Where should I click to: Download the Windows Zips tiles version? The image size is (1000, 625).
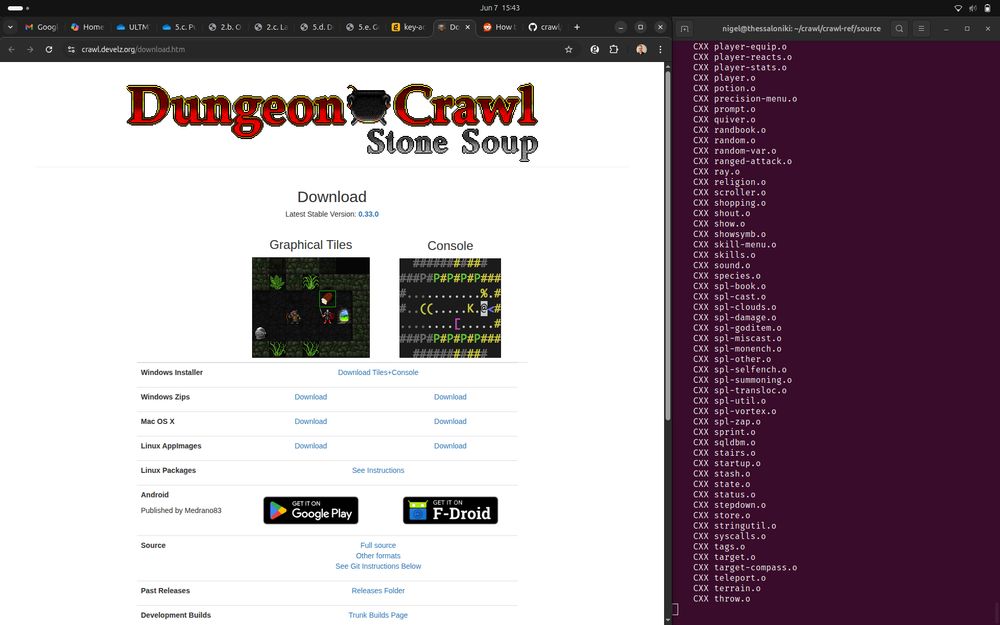point(311,397)
